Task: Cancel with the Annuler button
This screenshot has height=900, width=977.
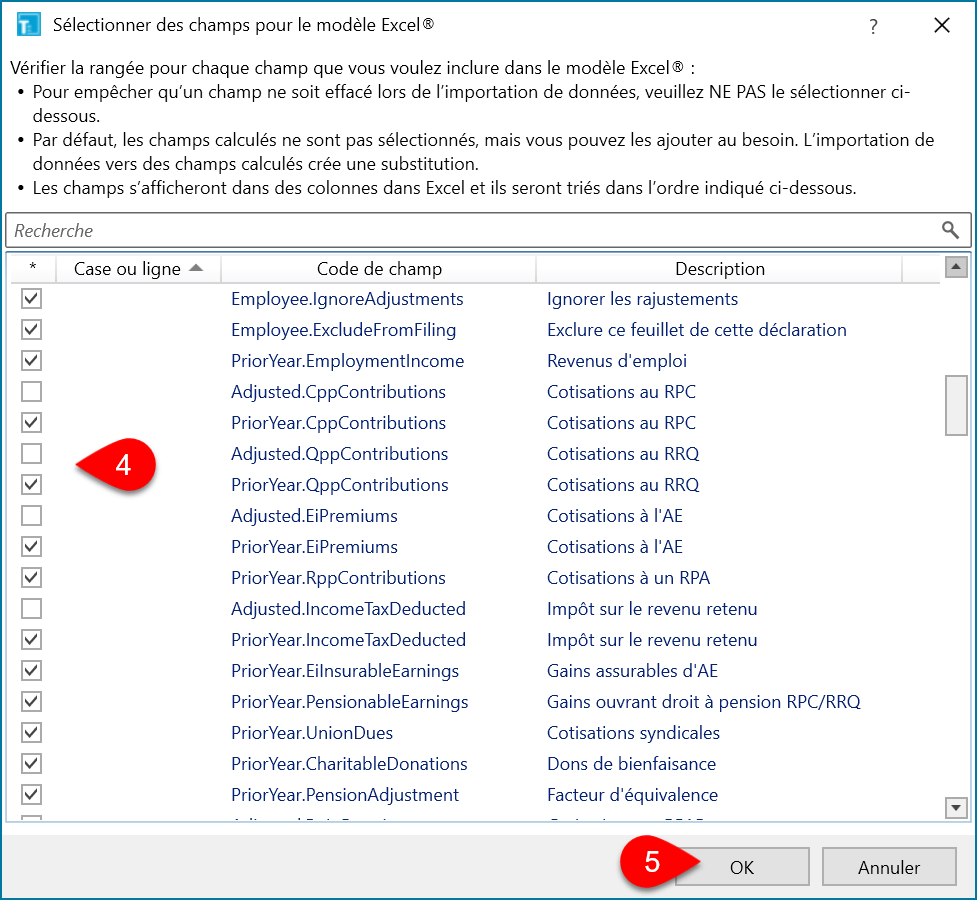Action: coord(889,867)
